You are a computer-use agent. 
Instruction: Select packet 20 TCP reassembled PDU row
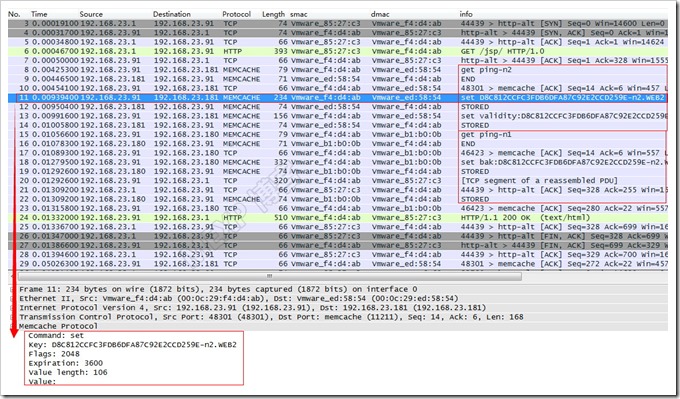[338, 181]
